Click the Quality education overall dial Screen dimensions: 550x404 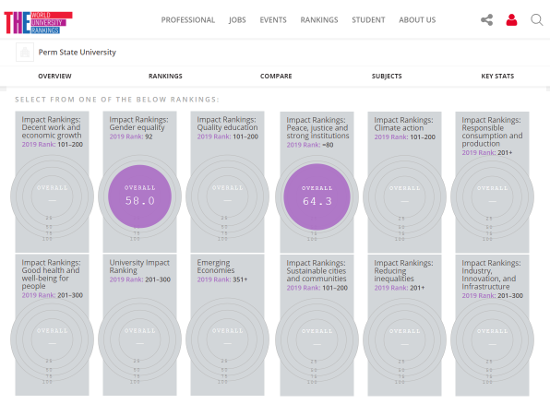click(227, 196)
